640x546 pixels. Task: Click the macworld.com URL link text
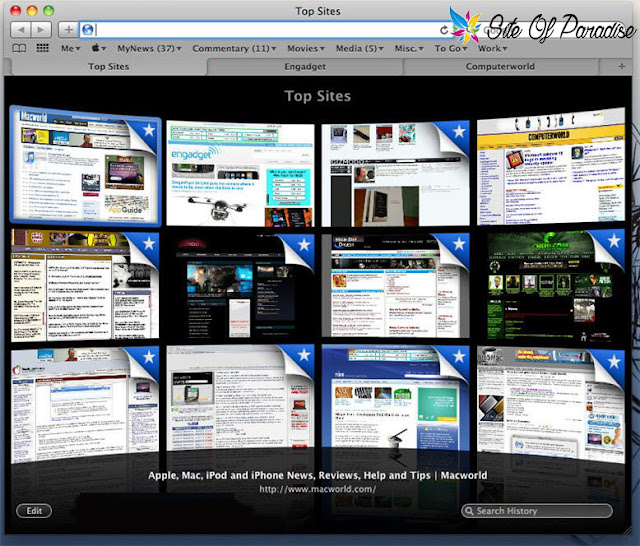[x=318, y=489]
